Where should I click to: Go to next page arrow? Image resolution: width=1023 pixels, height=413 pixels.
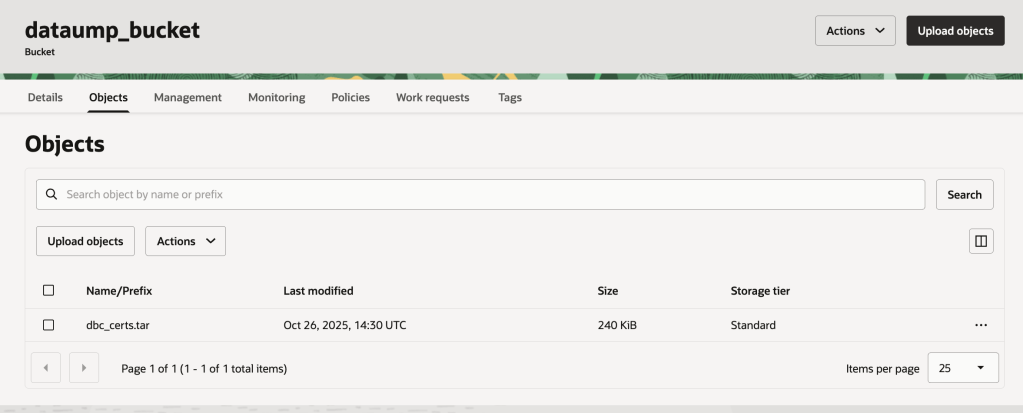click(x=84, y=368)
